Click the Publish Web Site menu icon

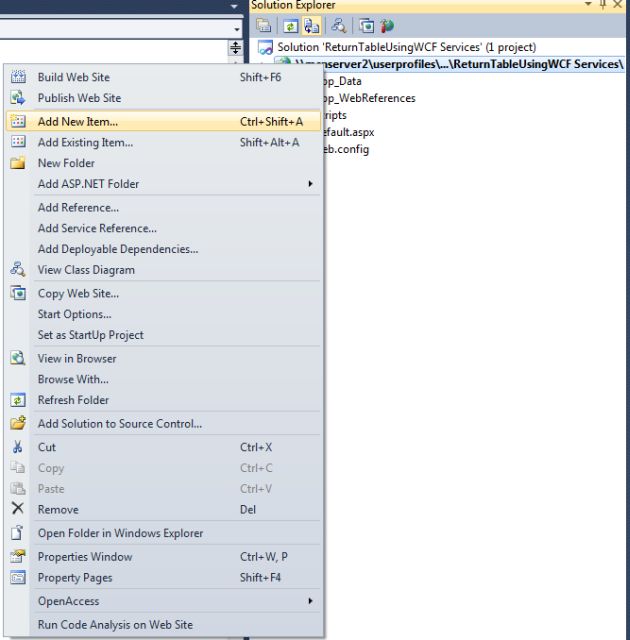click(x=18, y=98)
